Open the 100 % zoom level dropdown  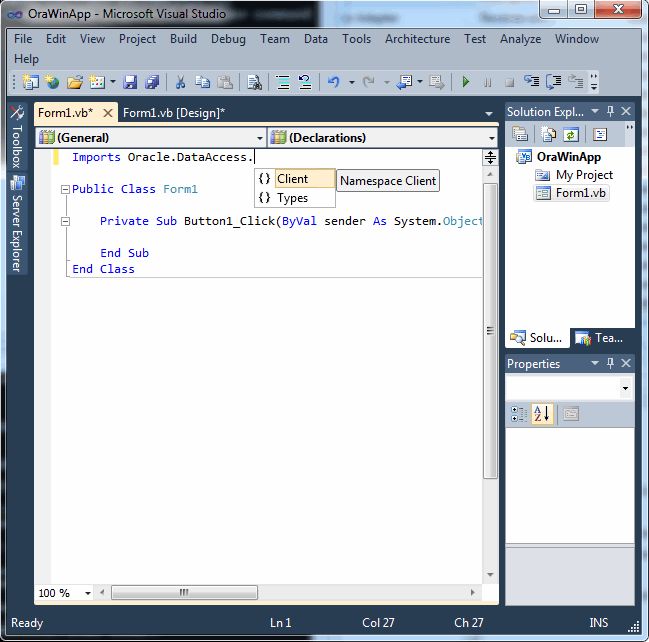pos(87,593)
